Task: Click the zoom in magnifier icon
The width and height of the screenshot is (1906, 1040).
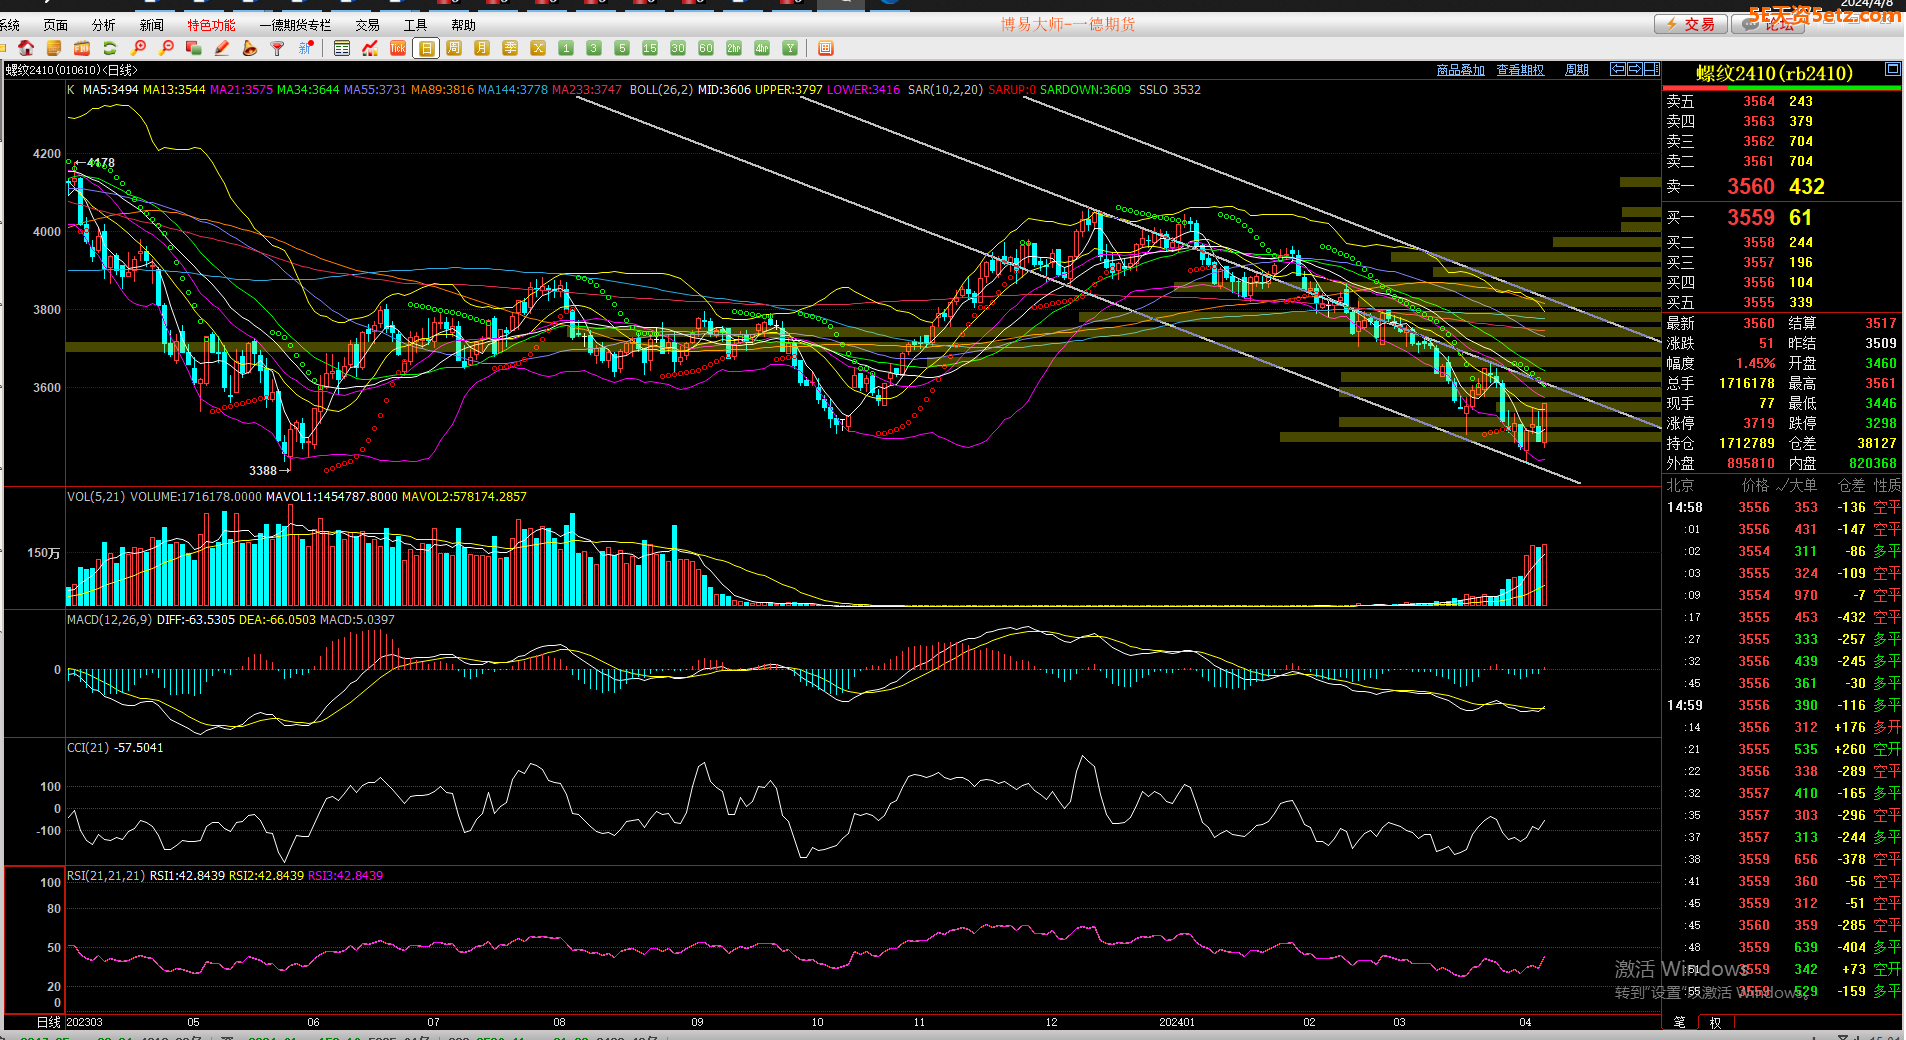Action: 139,48
